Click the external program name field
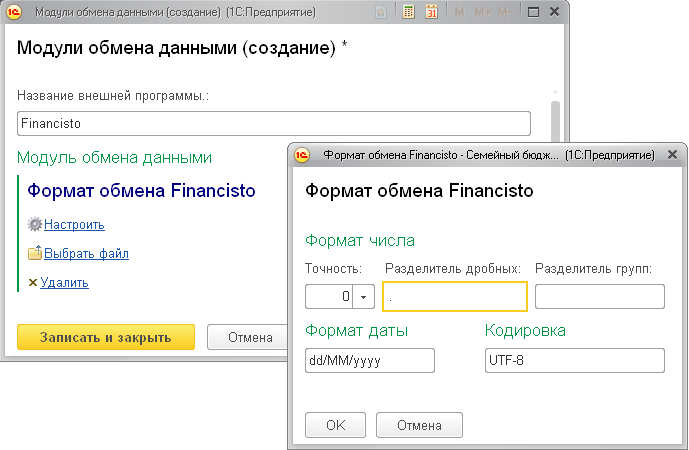Screen dimensions: 689x450 tap(274, 123)
